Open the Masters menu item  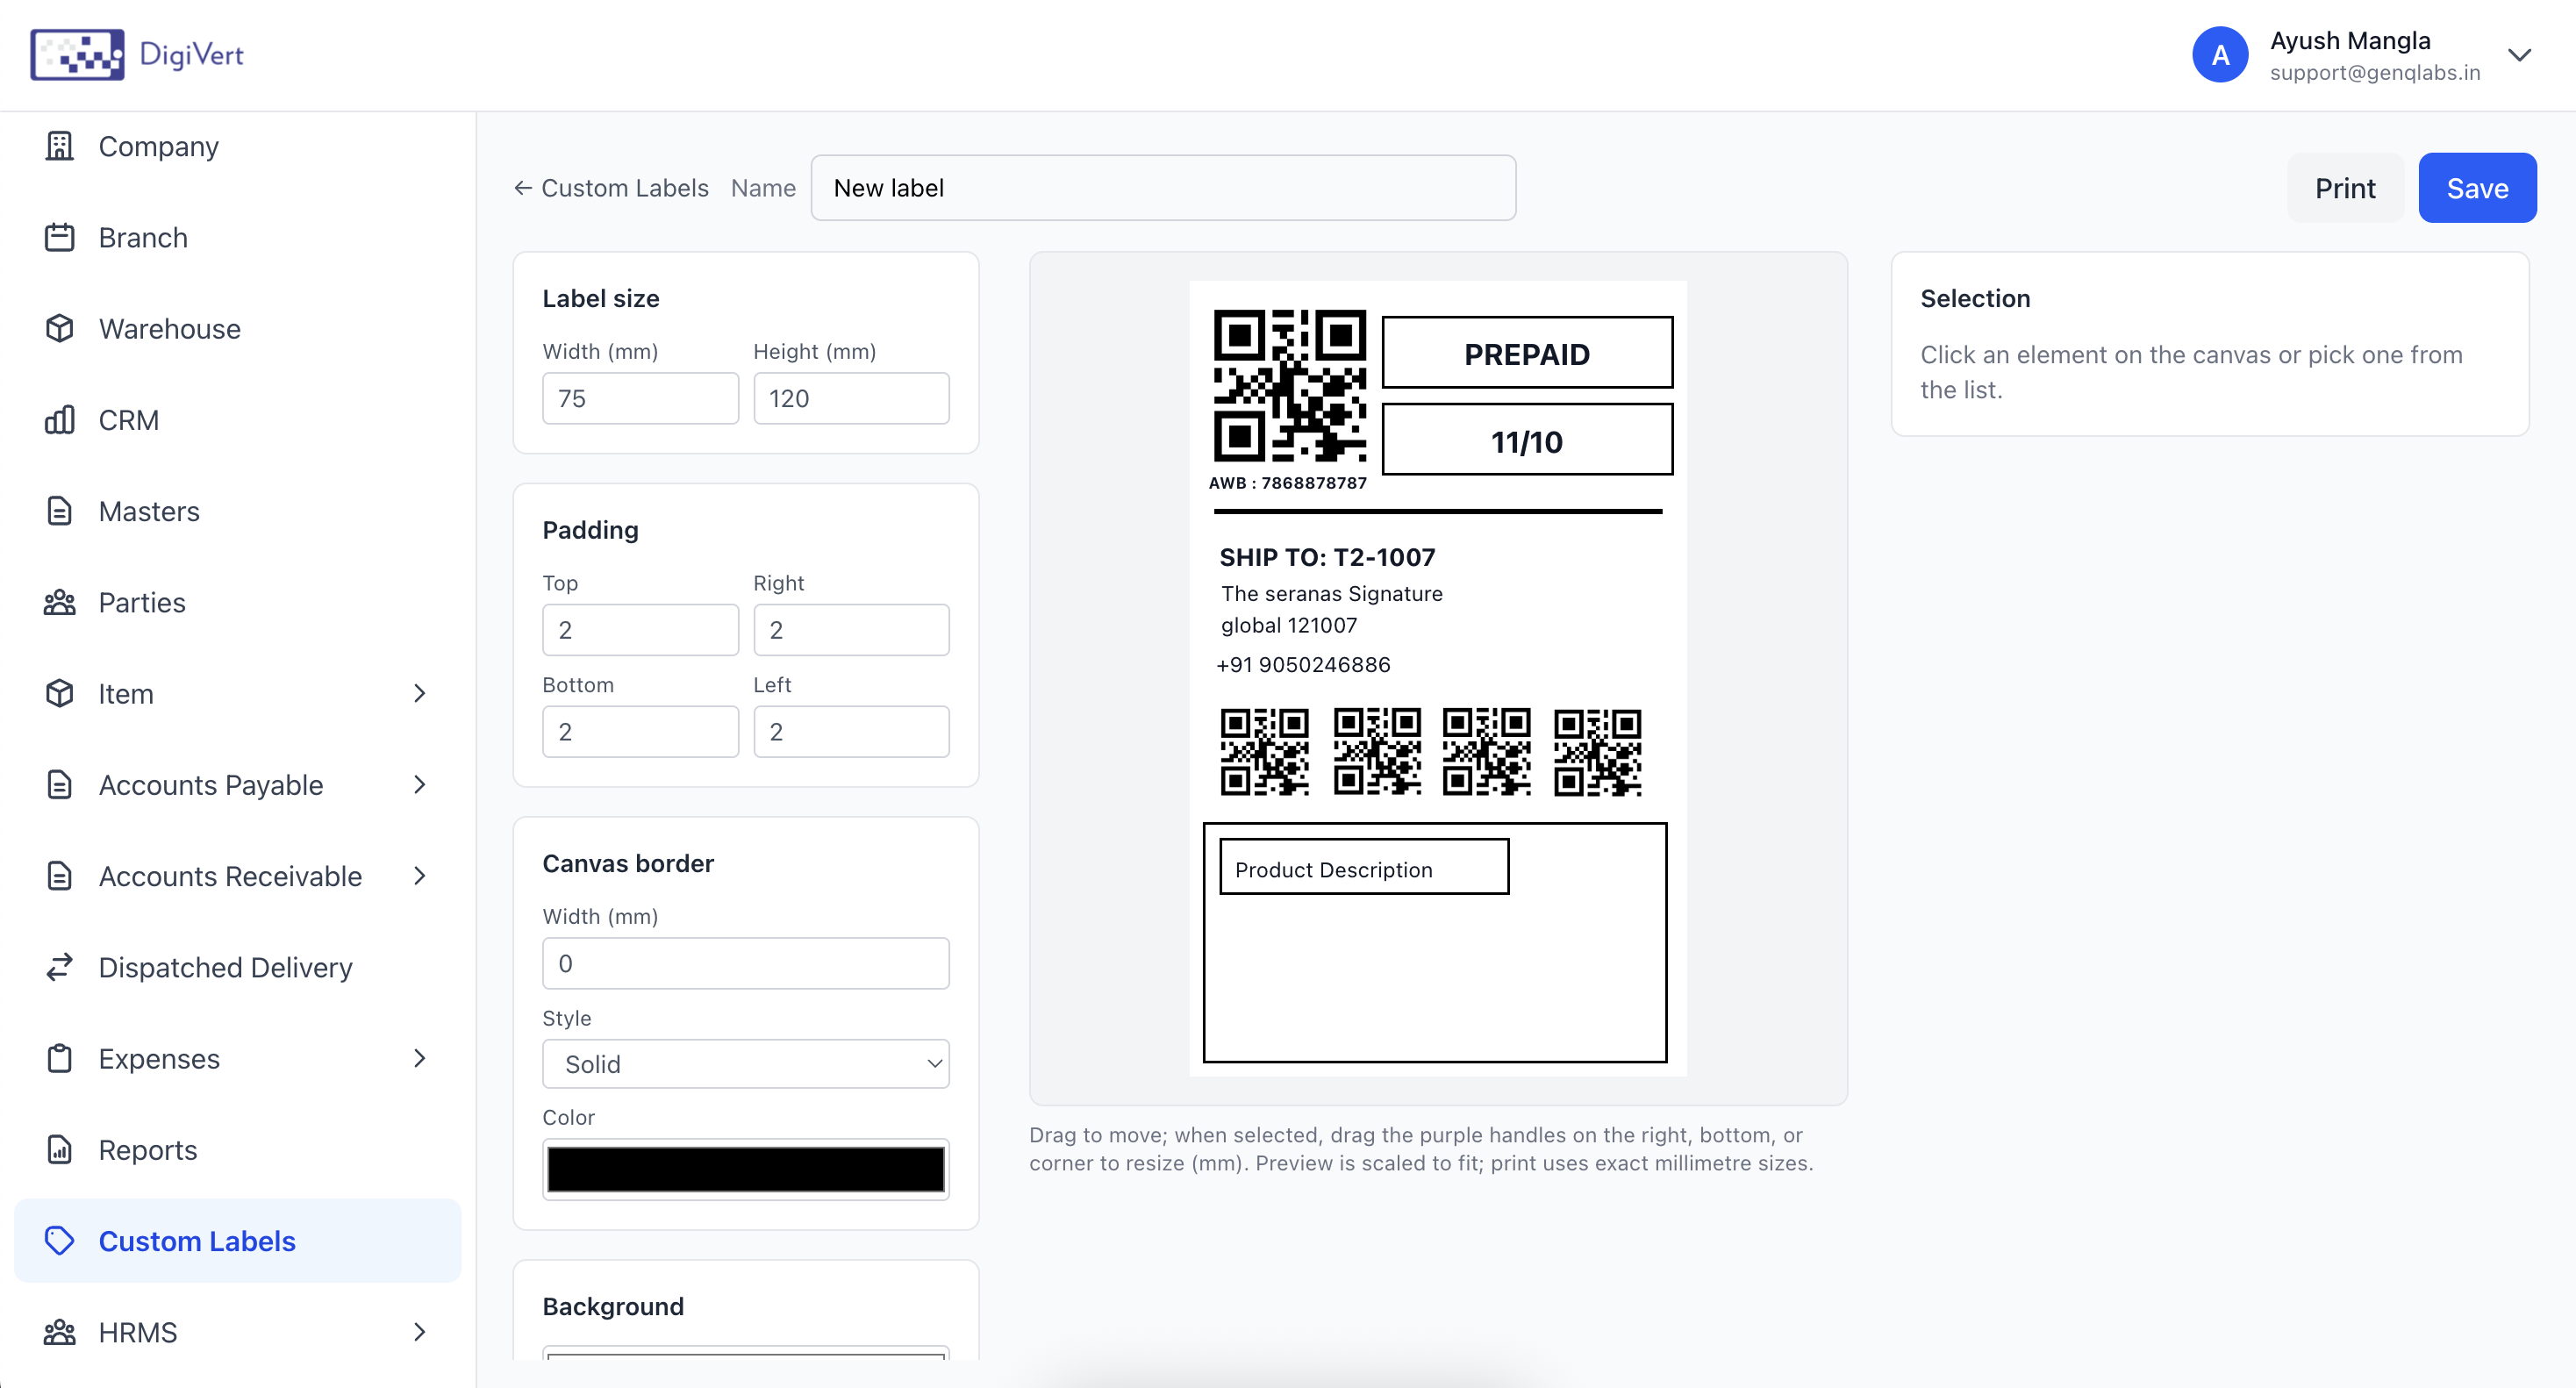pyautogui.click(x=149, y=511)
